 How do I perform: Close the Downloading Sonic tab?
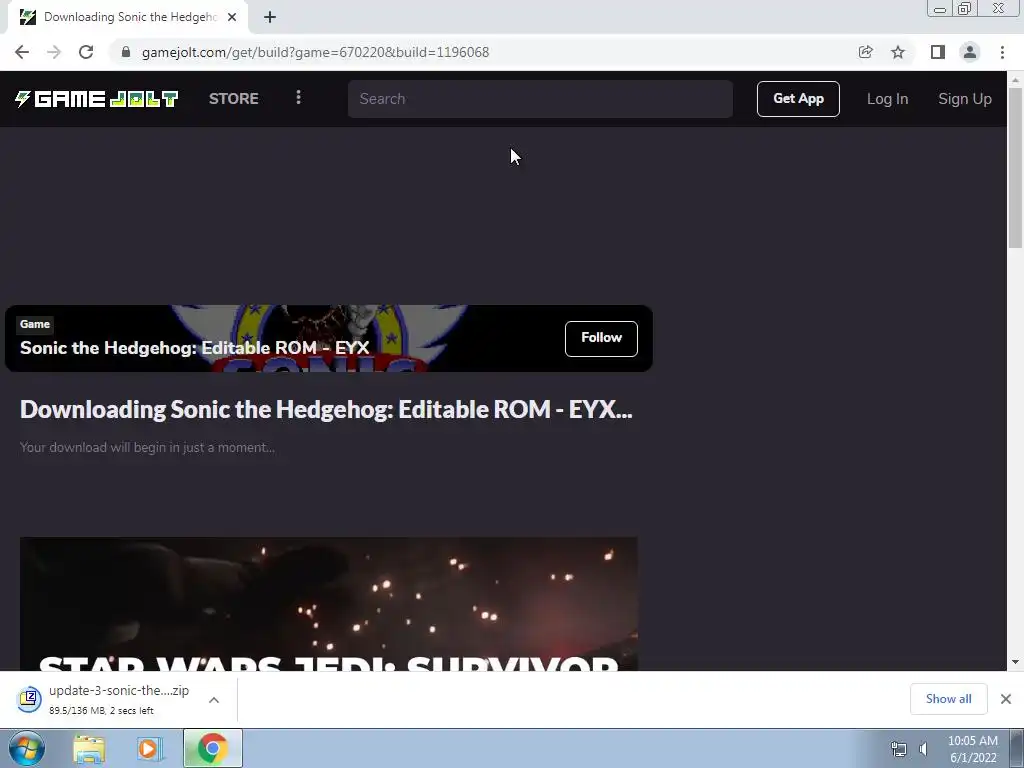click(x=232, y=17)
